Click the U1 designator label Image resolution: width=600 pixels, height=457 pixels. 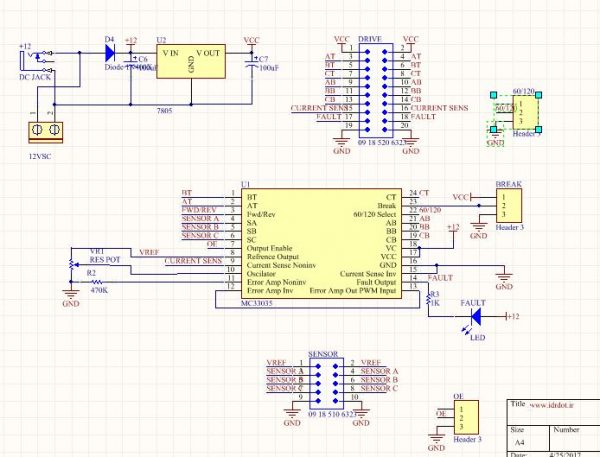(x=245, y=184)
